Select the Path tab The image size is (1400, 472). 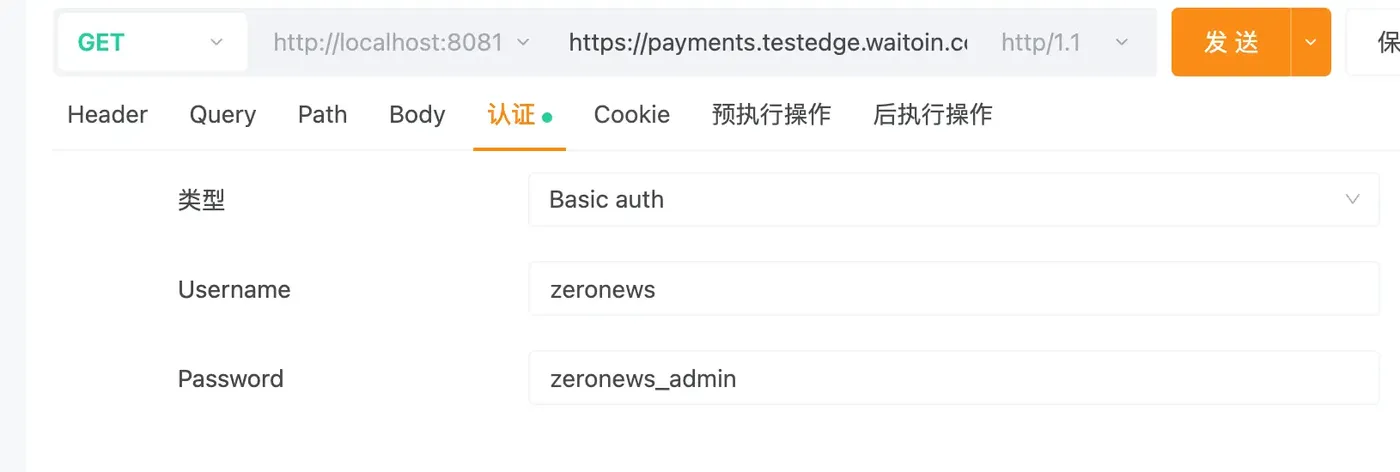pos(322,114)
